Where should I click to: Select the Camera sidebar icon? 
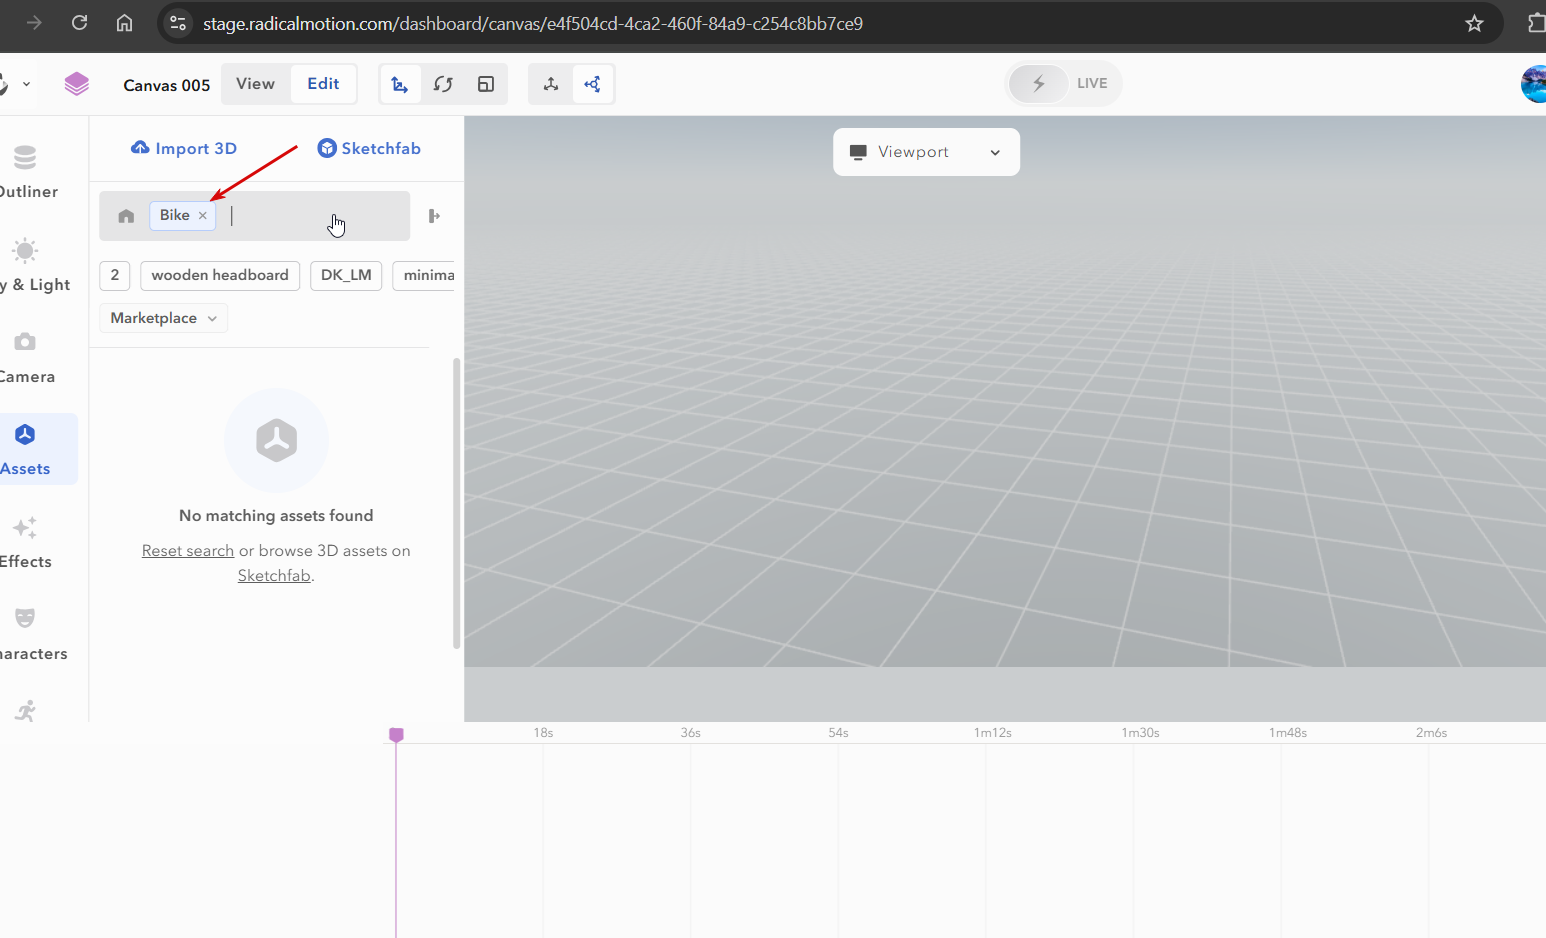tap(25, 342)
